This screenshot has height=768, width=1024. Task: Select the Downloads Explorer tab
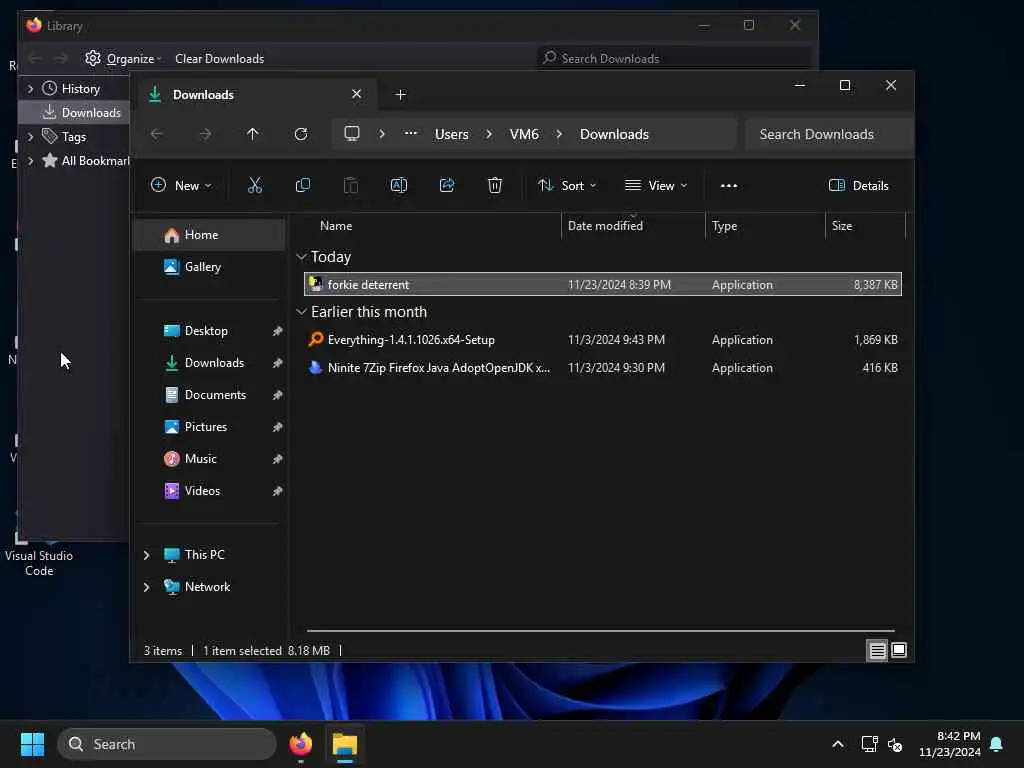[x=256, y=95]
